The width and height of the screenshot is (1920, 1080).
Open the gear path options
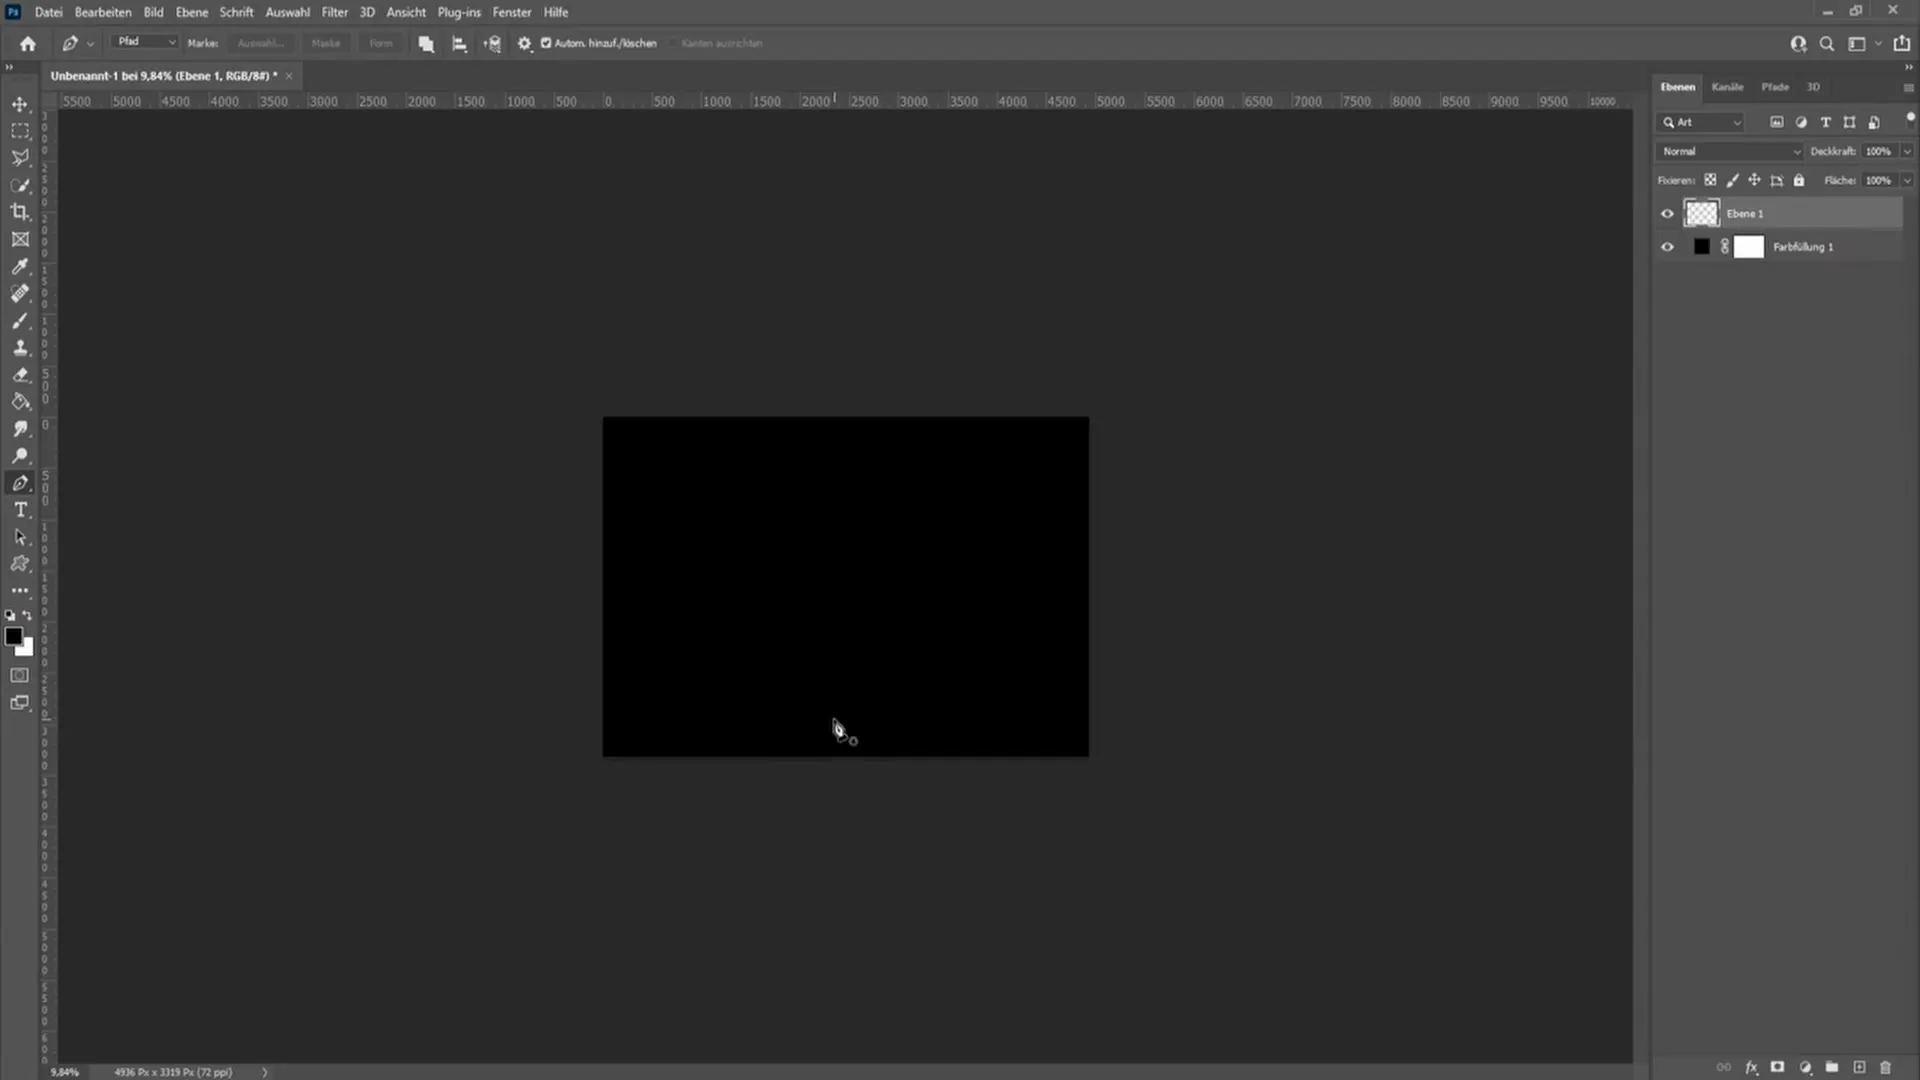click(524, 44)
